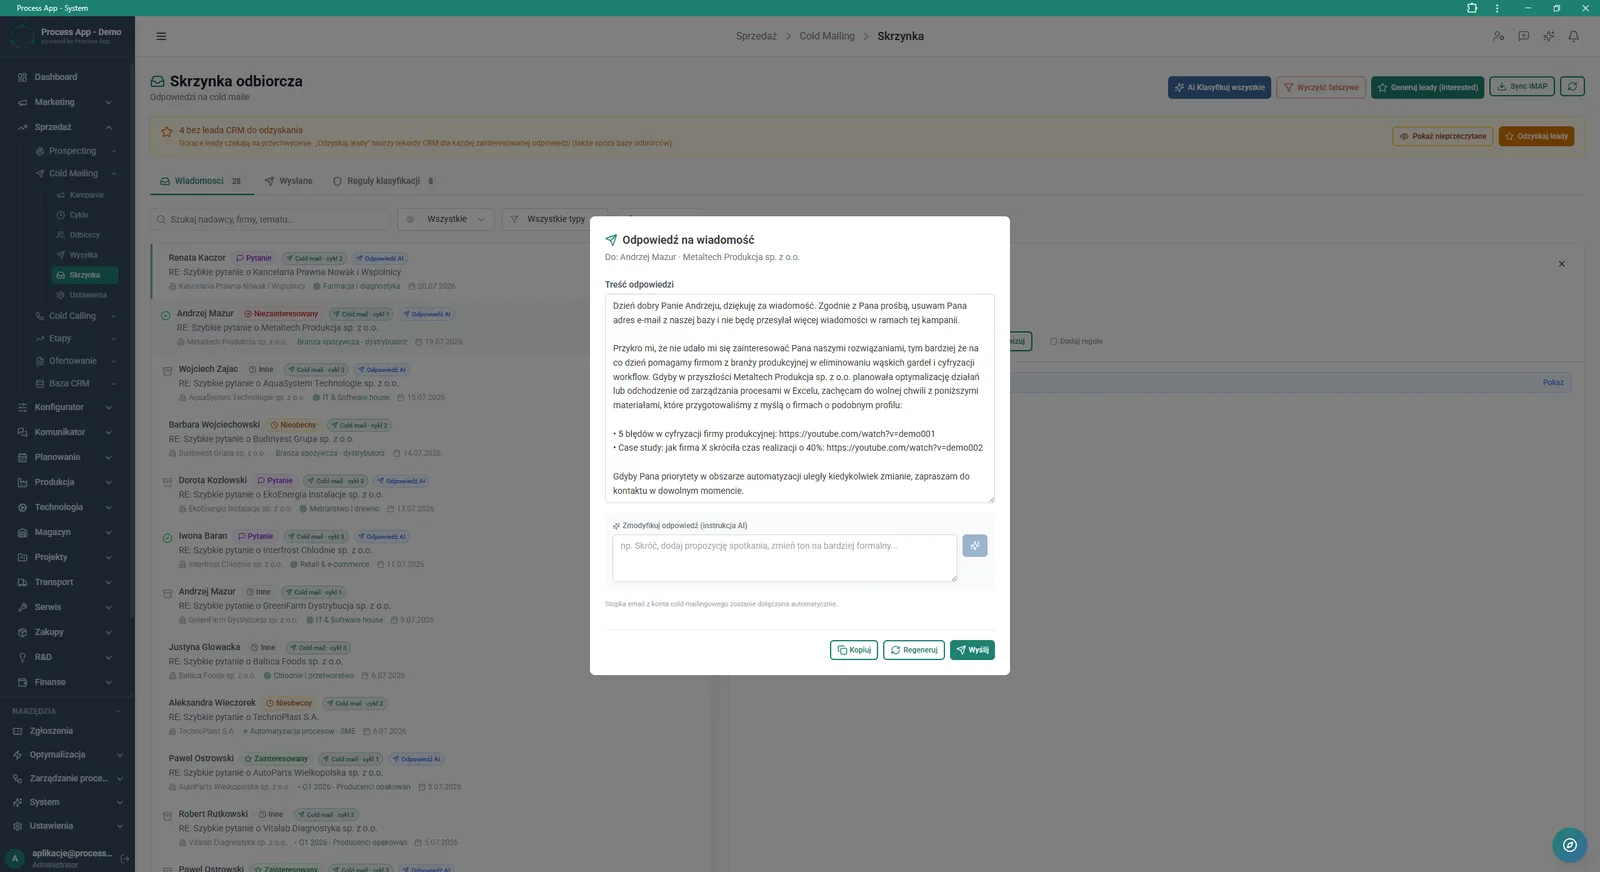Screen dimensions: 1600x872
Task: Switch to the Wiadomości tab
Action: tap(200, 181)
